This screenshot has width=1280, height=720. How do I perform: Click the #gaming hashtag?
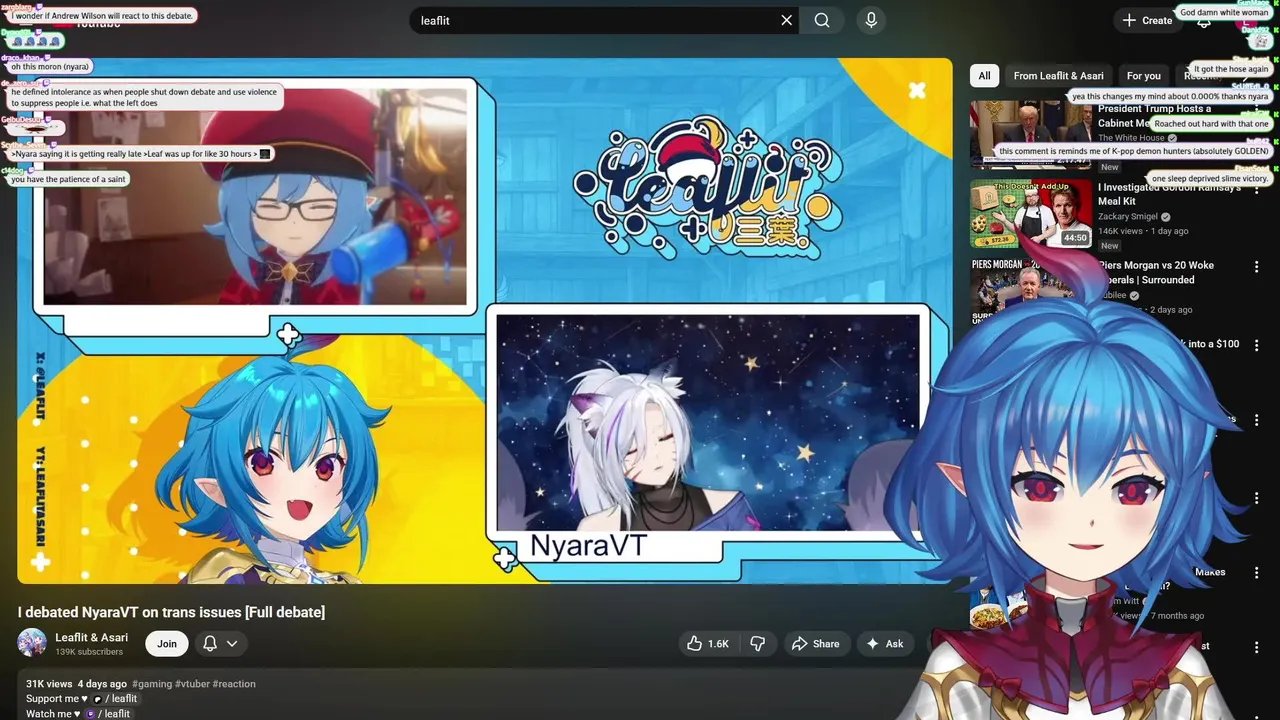[x=152, y=684]
